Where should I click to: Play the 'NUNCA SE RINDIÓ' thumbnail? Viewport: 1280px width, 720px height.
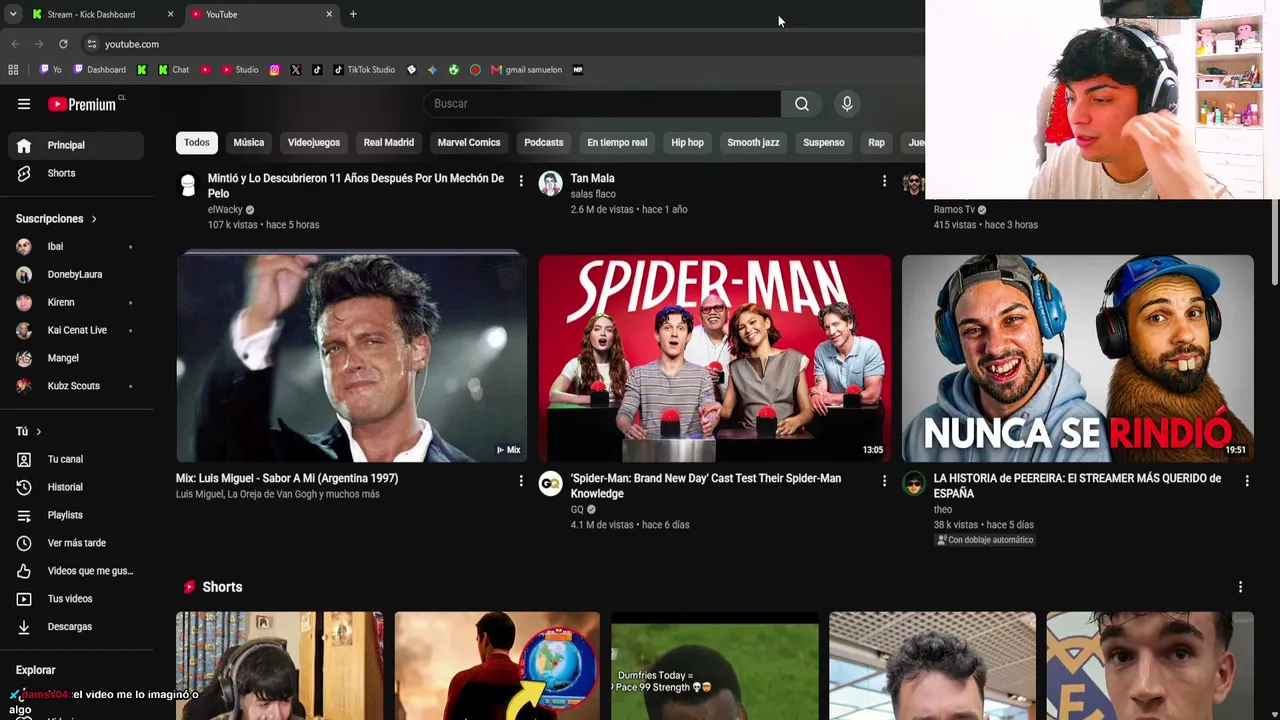pyautogui.click(x=1078, y=358)
